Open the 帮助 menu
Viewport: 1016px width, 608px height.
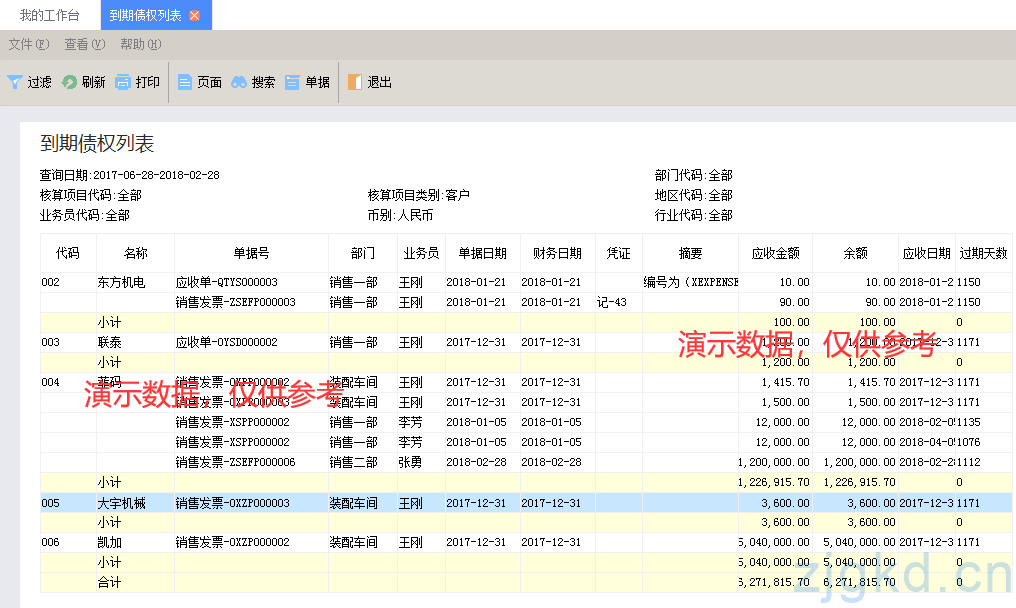point(141,44)
